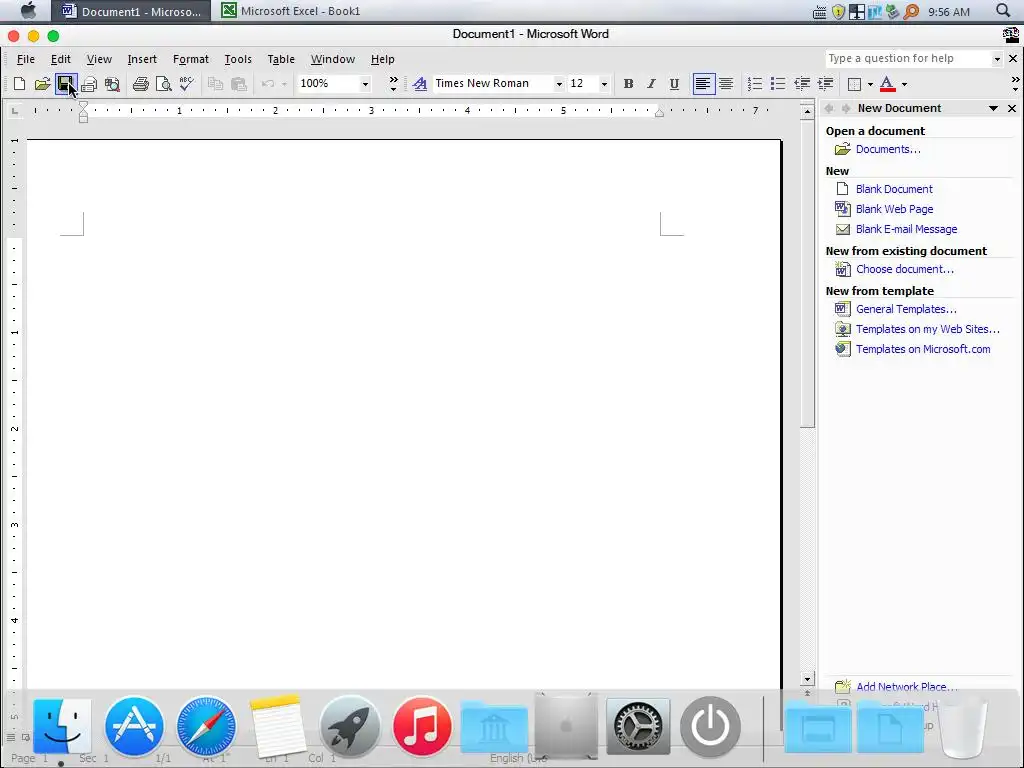Open the zoom 100% dropdown

(365, 84)
